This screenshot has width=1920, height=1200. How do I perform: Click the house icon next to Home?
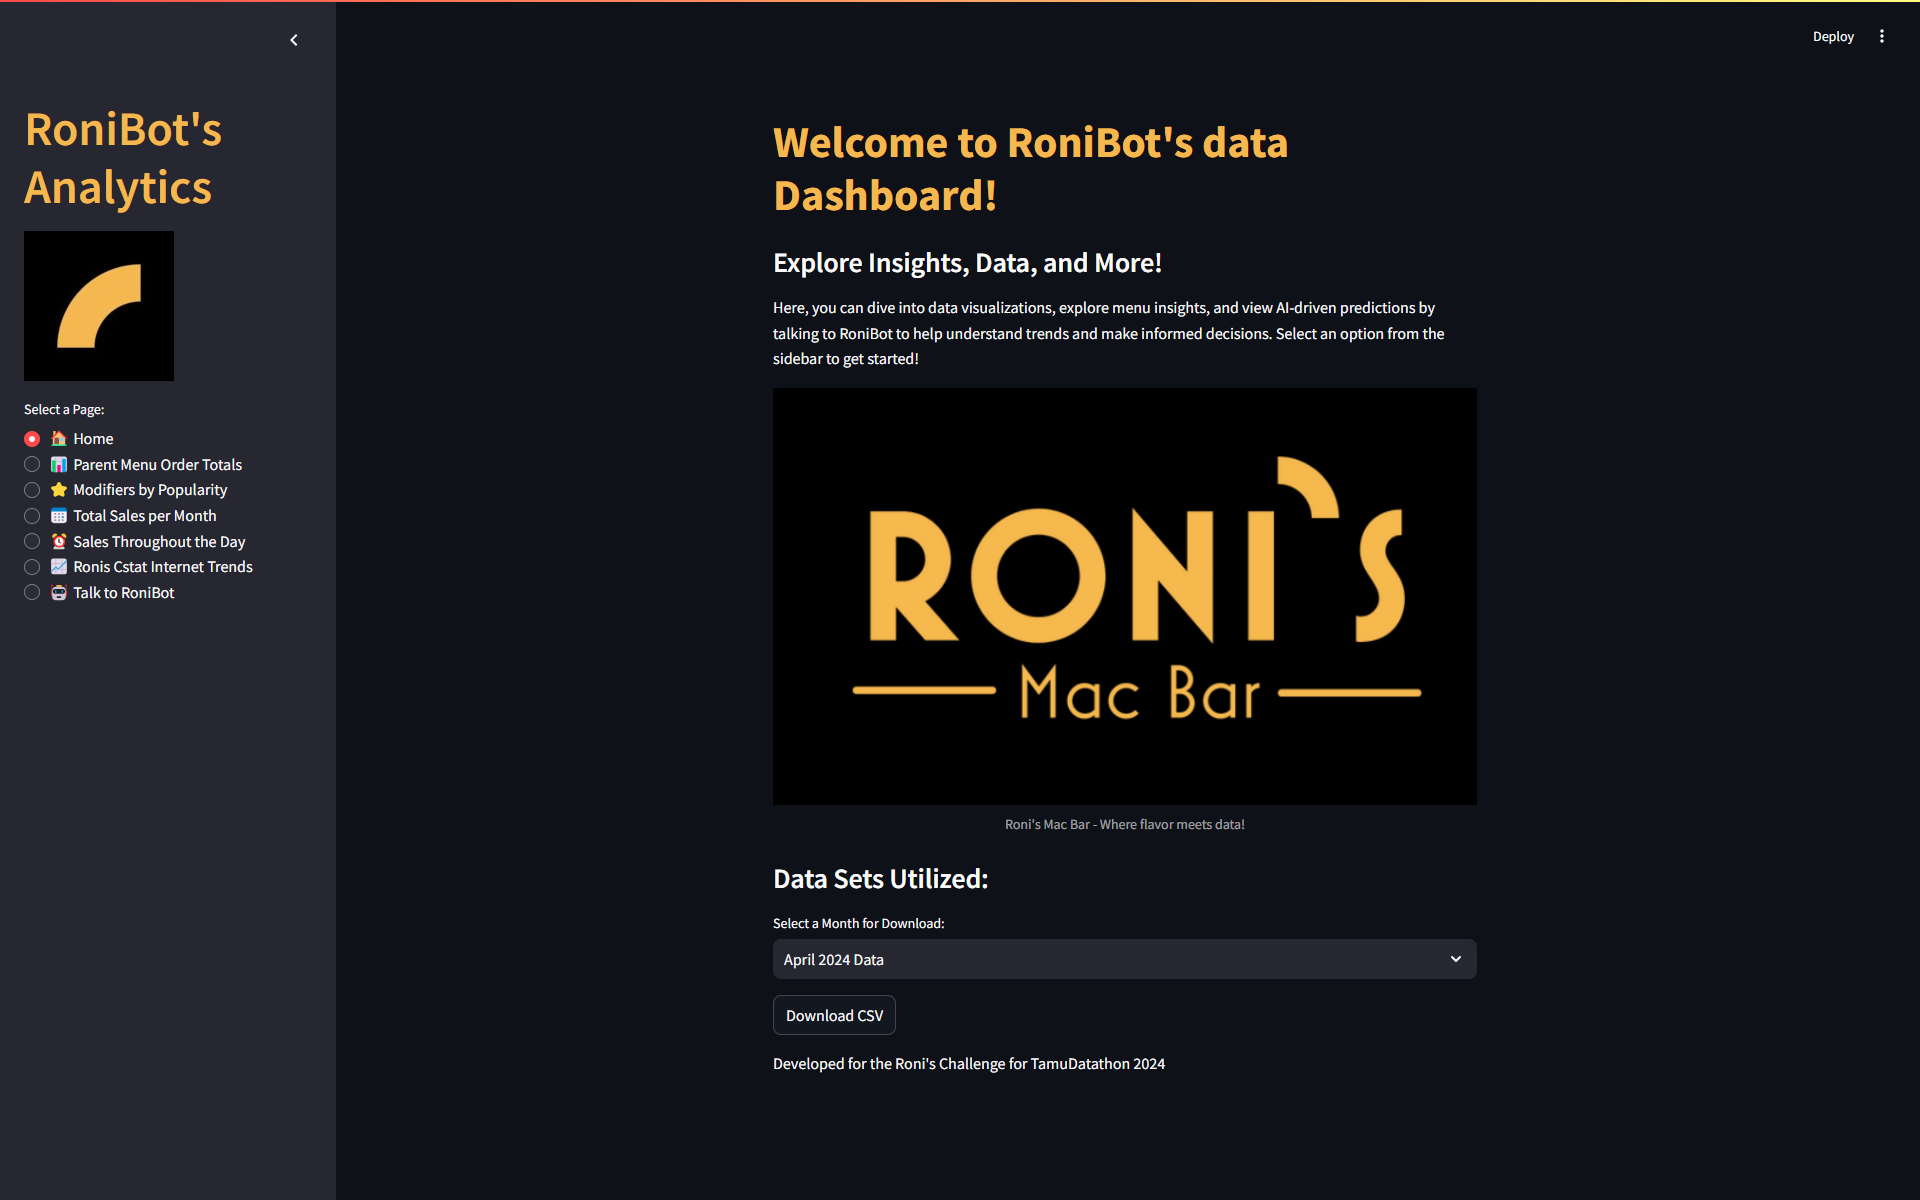(x=59, y=439)
